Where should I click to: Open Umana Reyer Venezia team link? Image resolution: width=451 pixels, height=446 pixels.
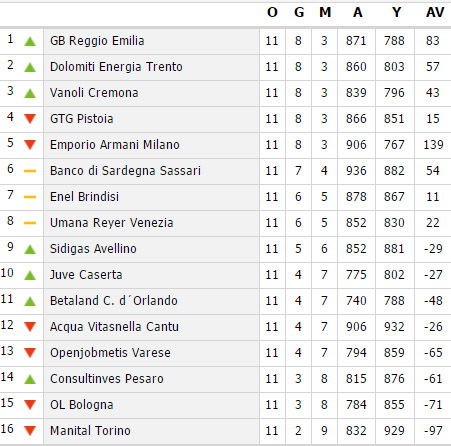pos(111,223)
